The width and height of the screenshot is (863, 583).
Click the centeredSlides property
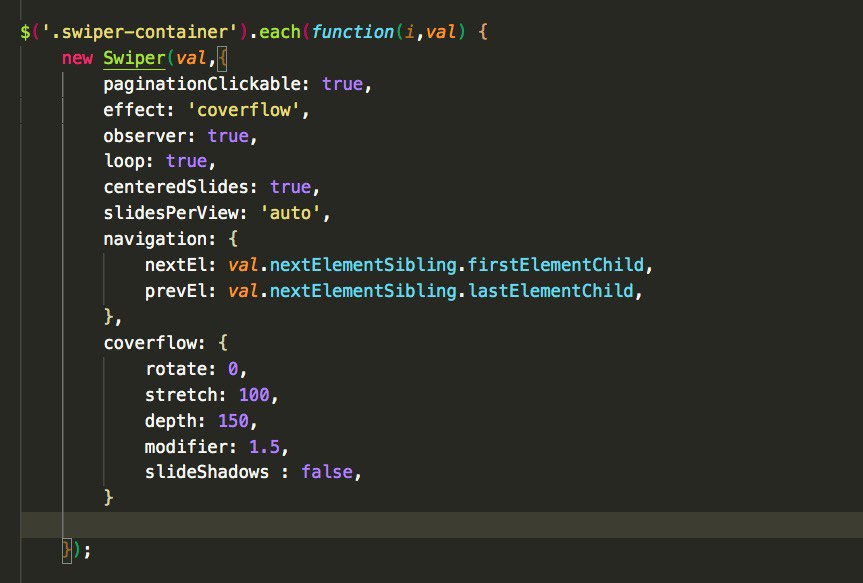[176, 187]
